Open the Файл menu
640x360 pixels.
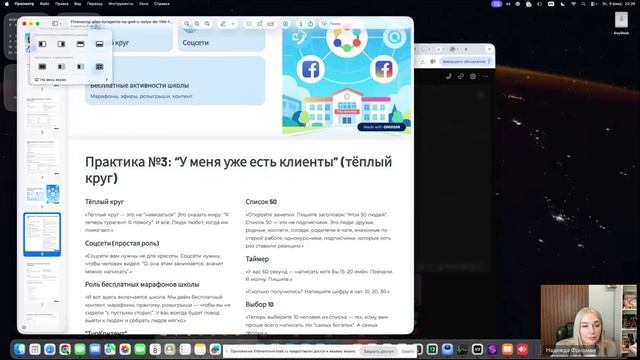click(44, 4)
